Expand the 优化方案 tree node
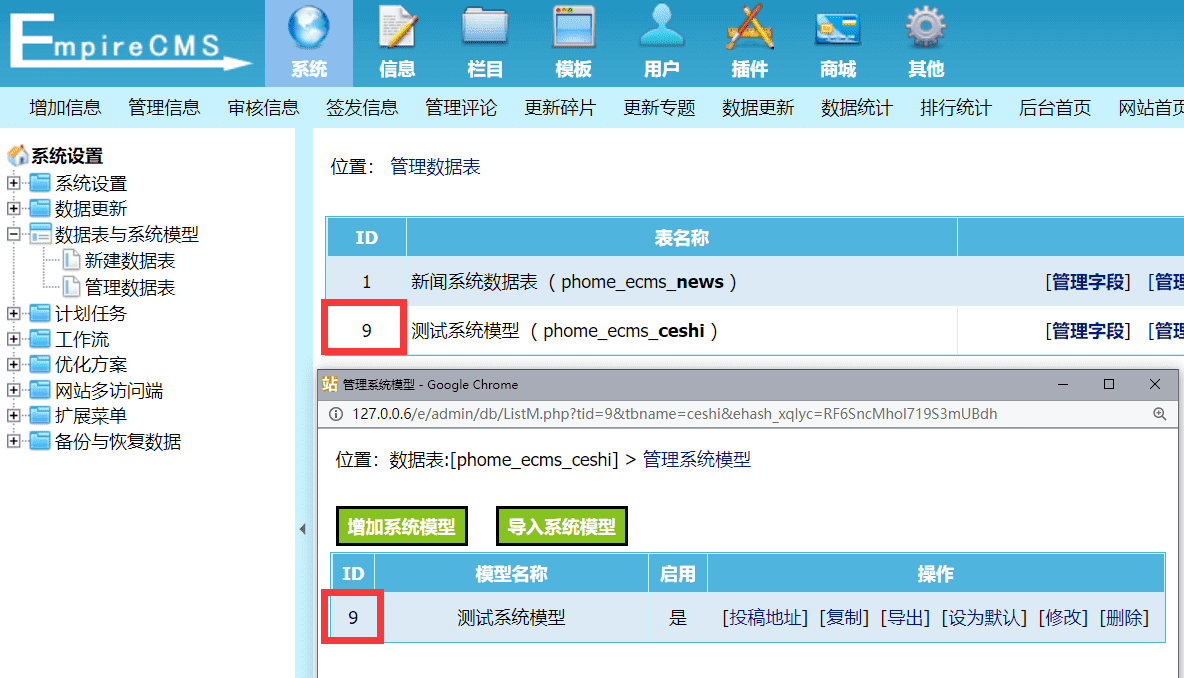This screenshot has height=678, width=1184. point(14,365)
